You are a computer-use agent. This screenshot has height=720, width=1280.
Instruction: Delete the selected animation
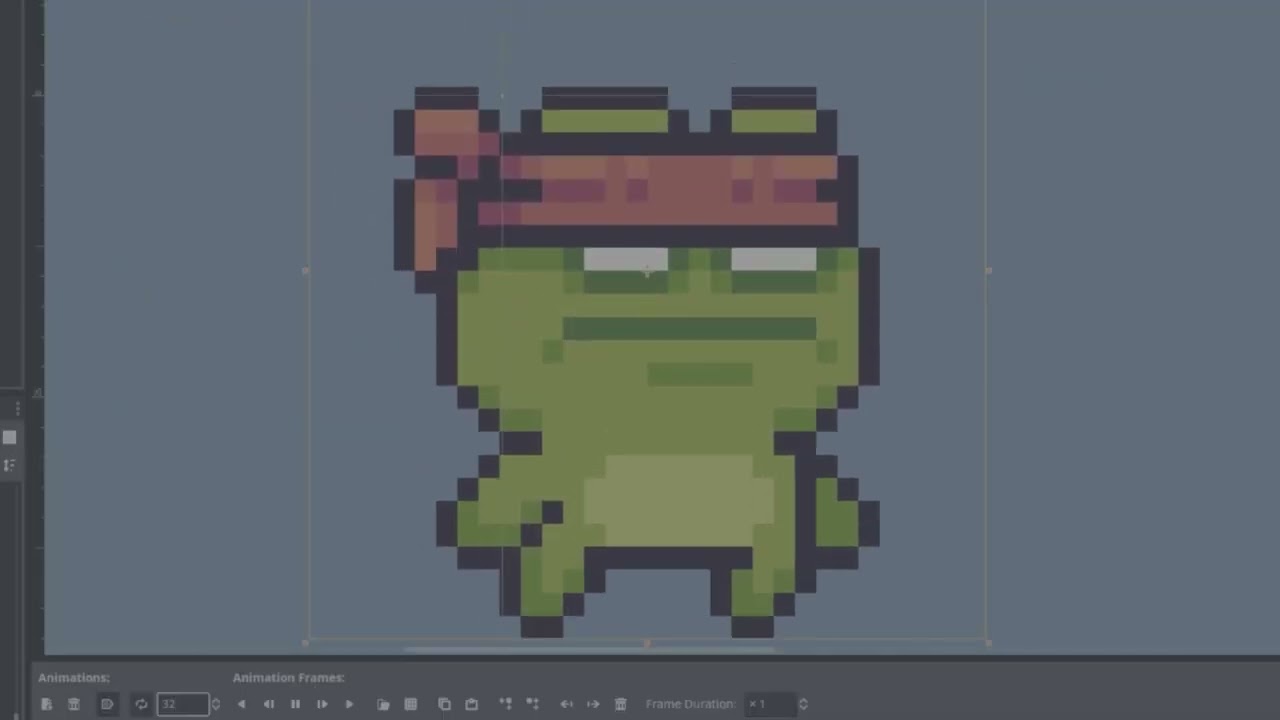[x=73, y=704]
